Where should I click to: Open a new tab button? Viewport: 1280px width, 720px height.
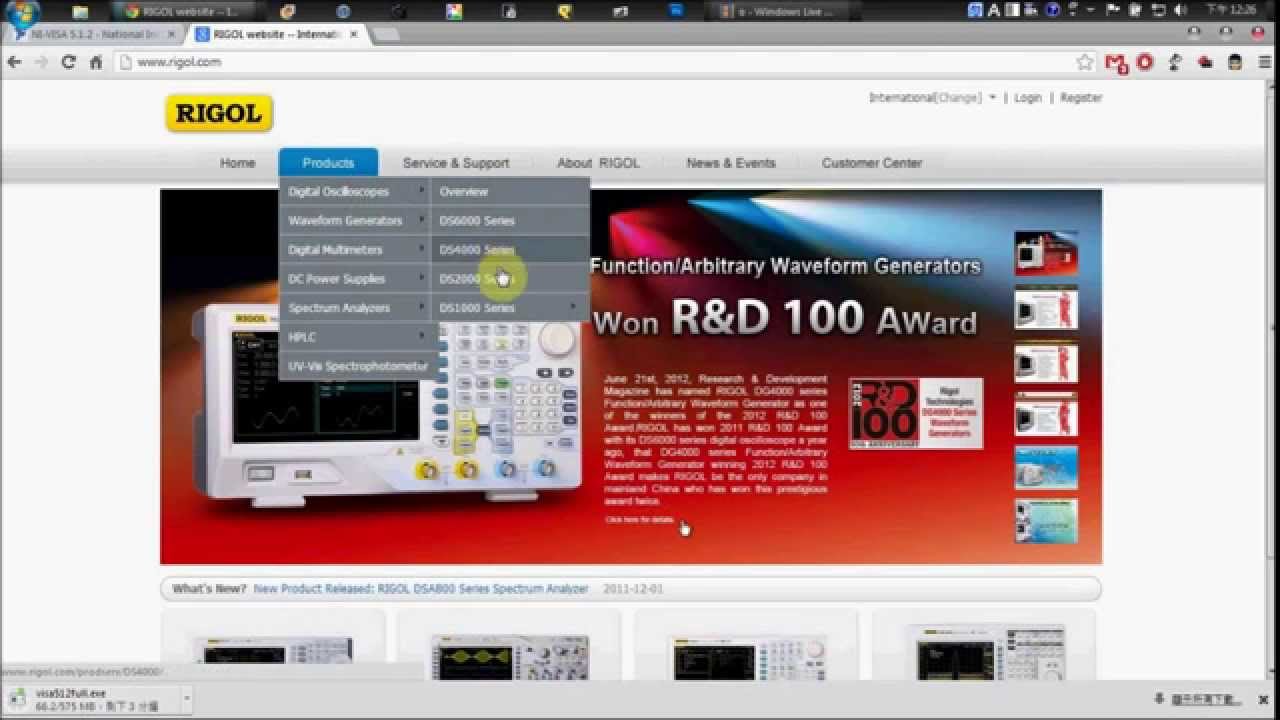pos(385,34)
